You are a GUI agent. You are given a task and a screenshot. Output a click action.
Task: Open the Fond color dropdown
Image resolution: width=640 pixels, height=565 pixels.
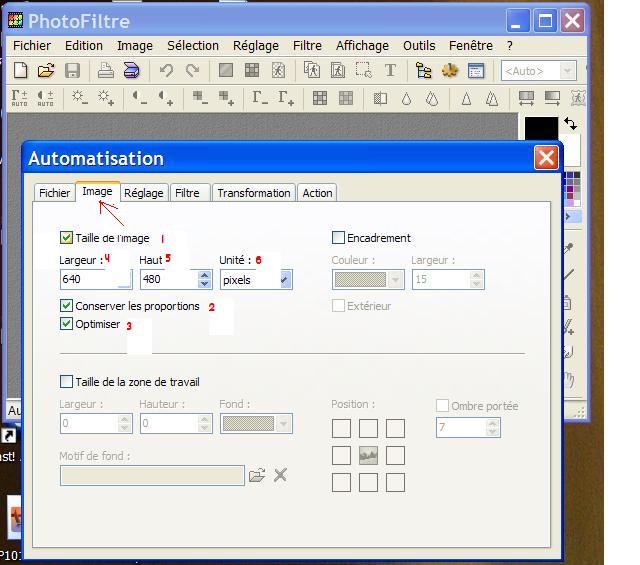pyautogui.click(x=284, y=424)
